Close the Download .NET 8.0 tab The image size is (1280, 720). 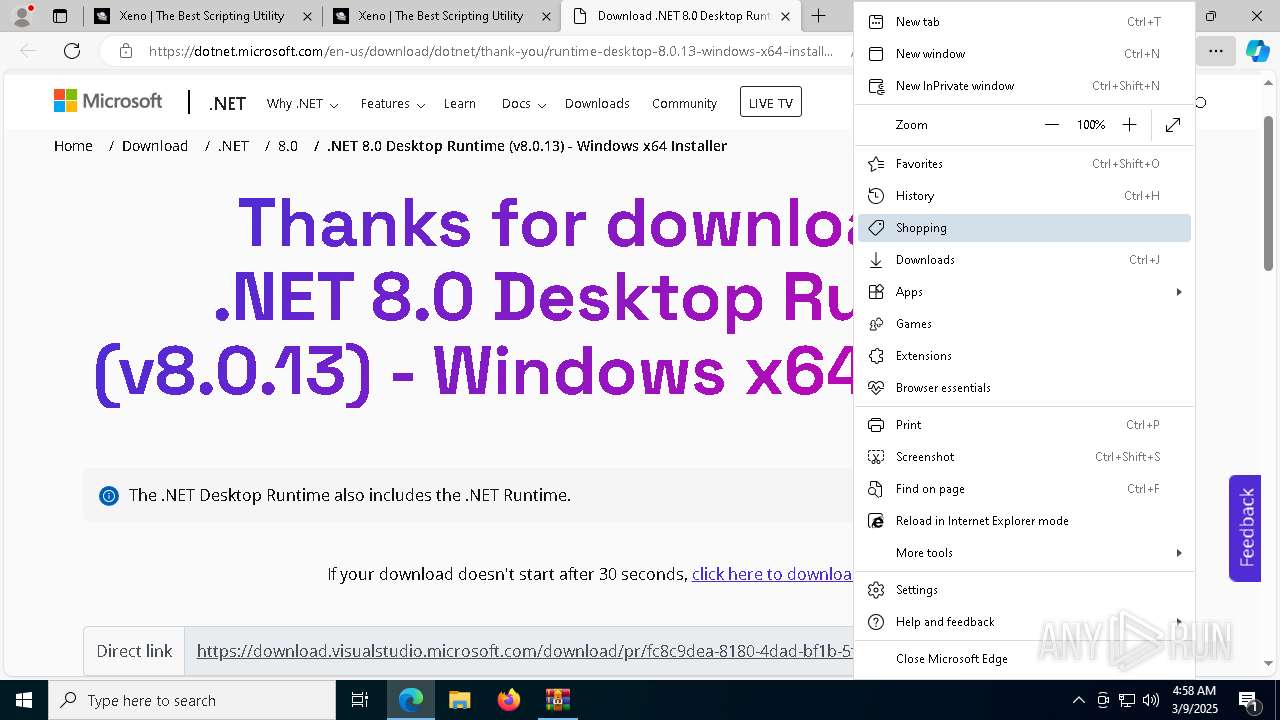click(x=785, y=16)
